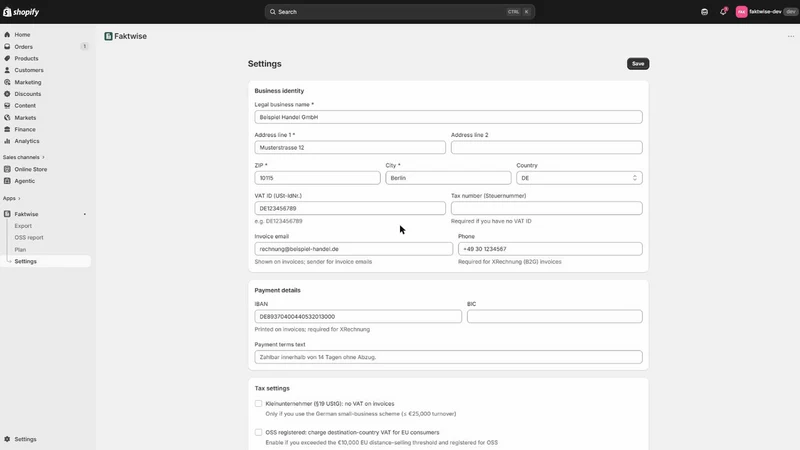Open the three-dot more menu
Screen dimensions: 800x450
click(x=791, y=36)
